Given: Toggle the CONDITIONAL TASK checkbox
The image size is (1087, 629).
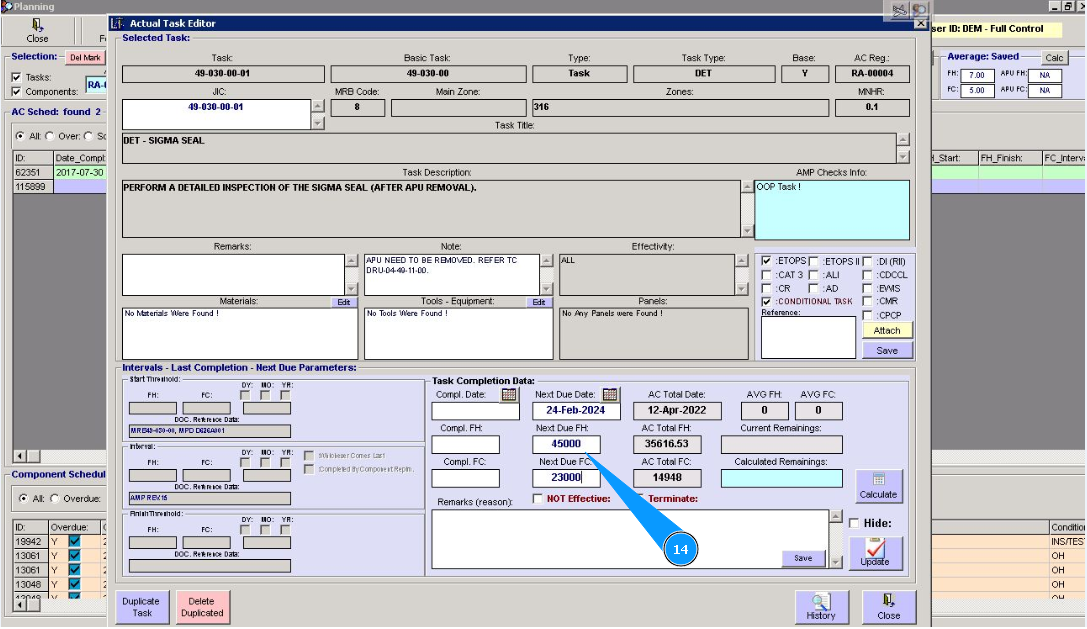Looking at the screenshot, I should (766, 302).
